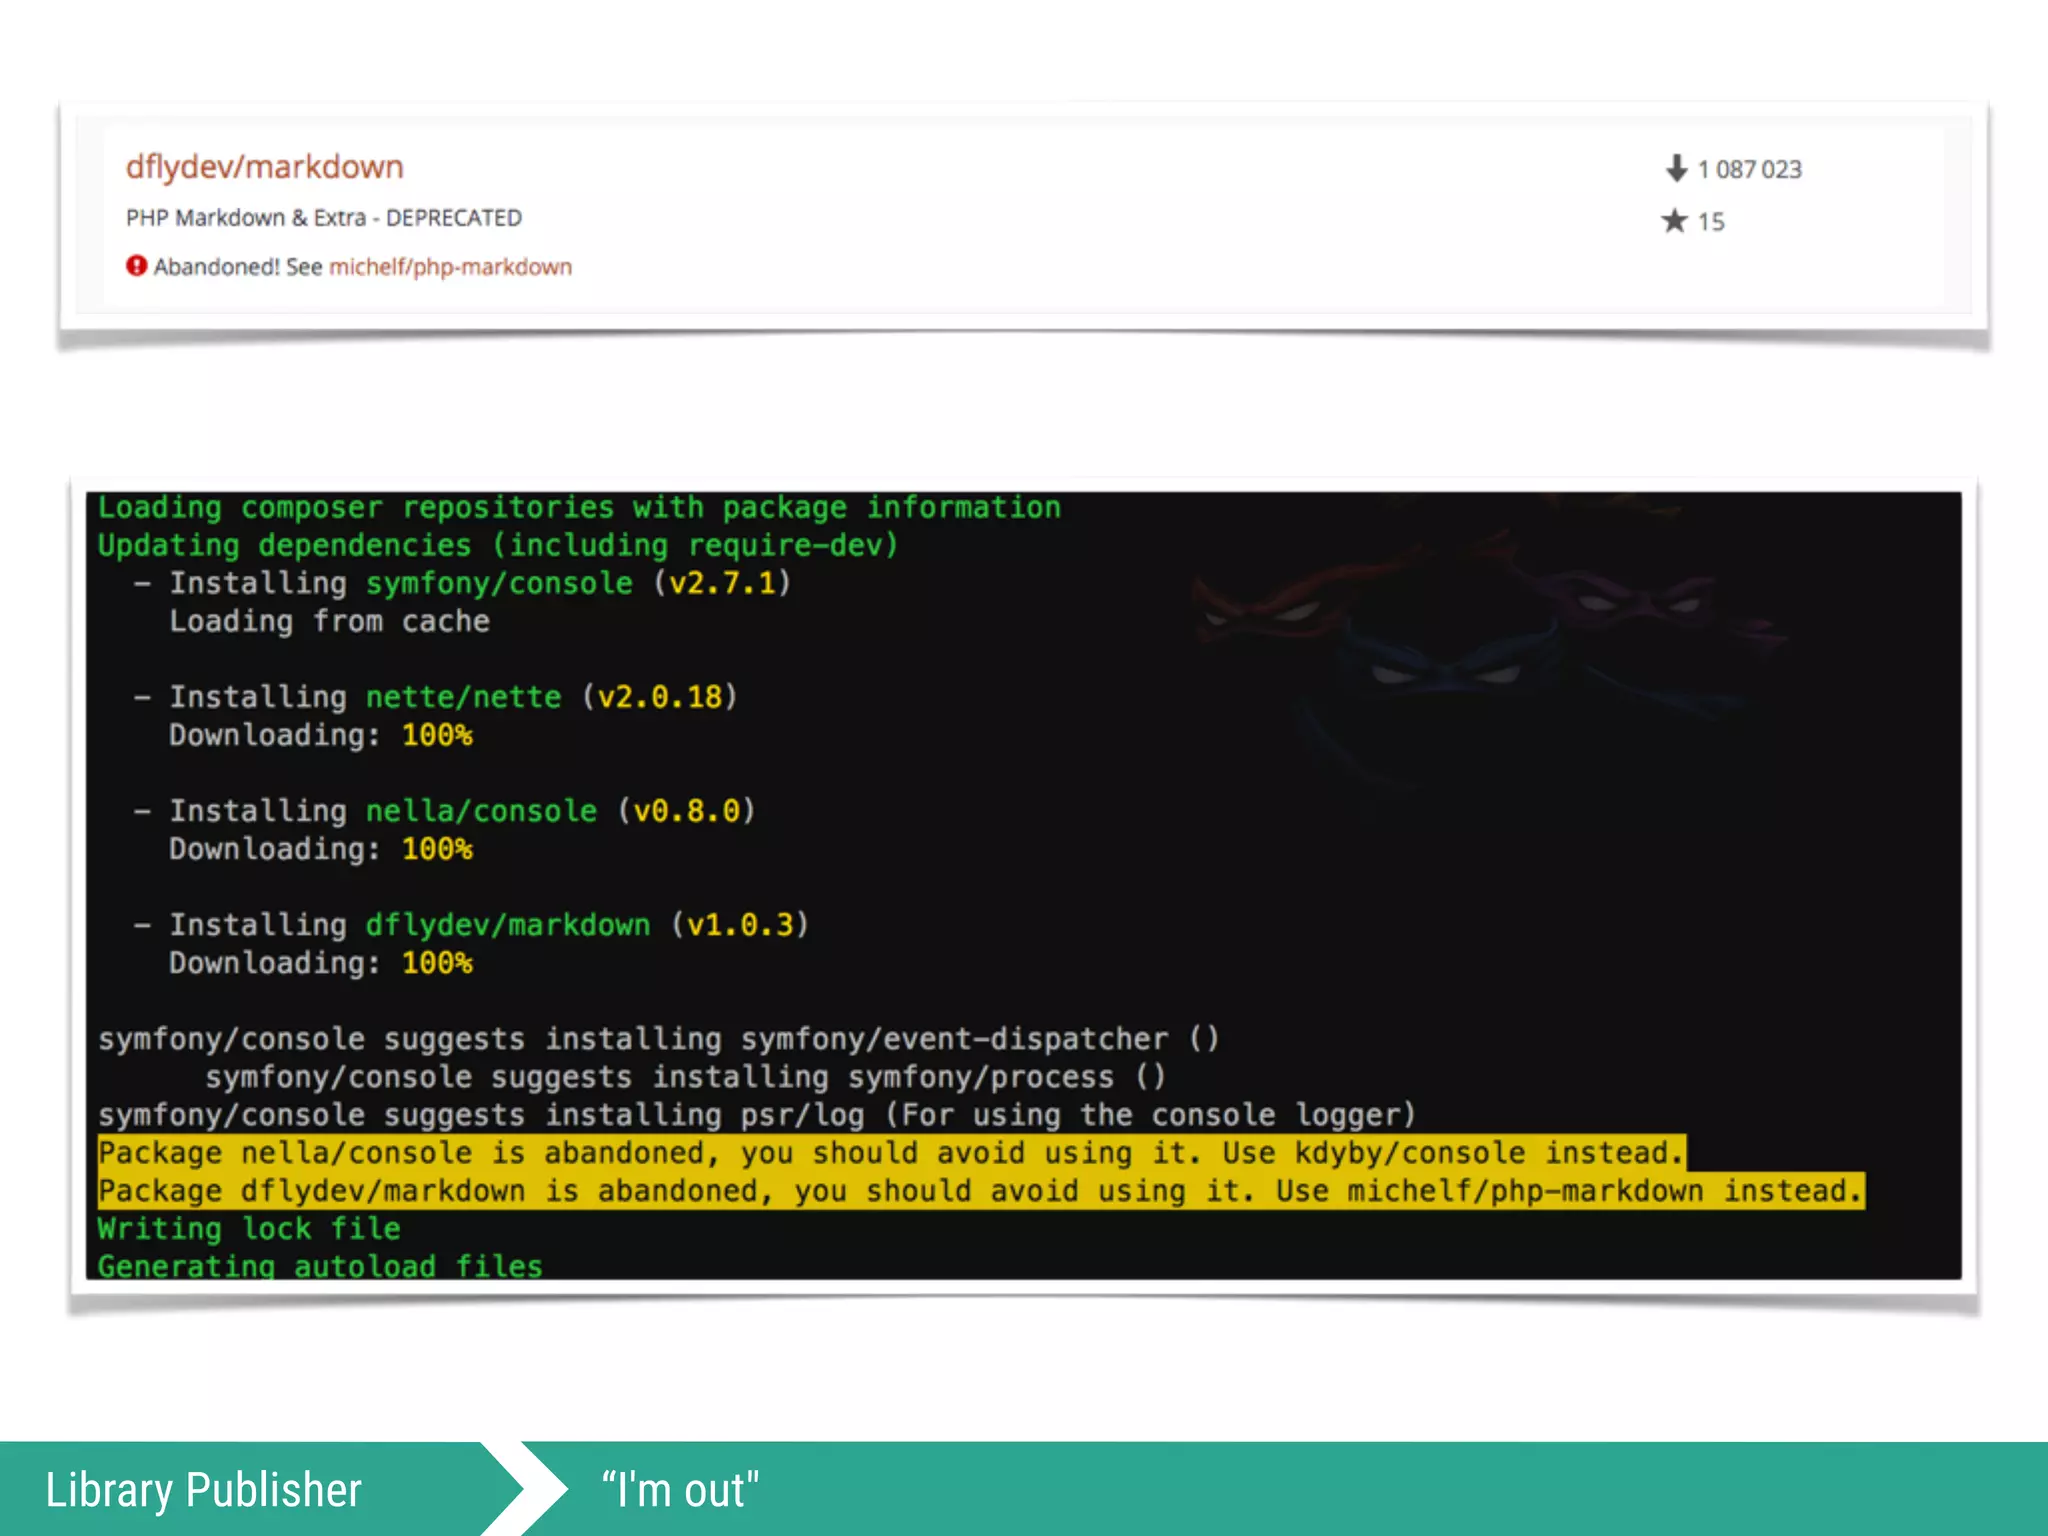
Task: Click nella/console package name in terminal
Action: tap(481, 811)
